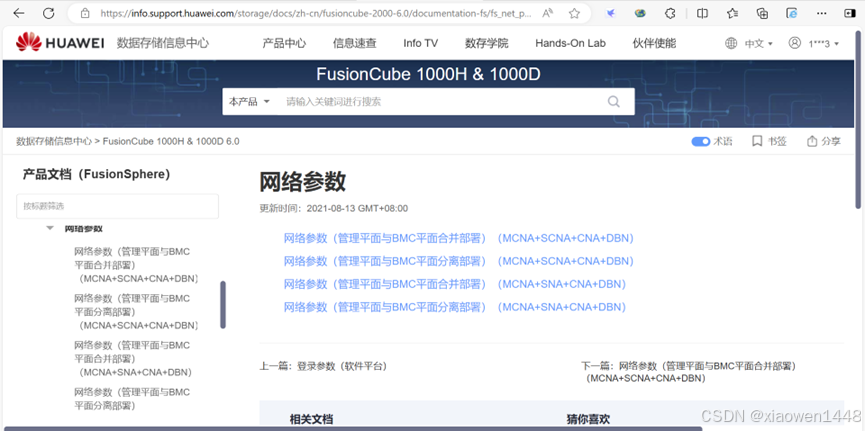Focus the 按标题筛选 filter field
Screen dimensions: 865x431
[118, 206]
